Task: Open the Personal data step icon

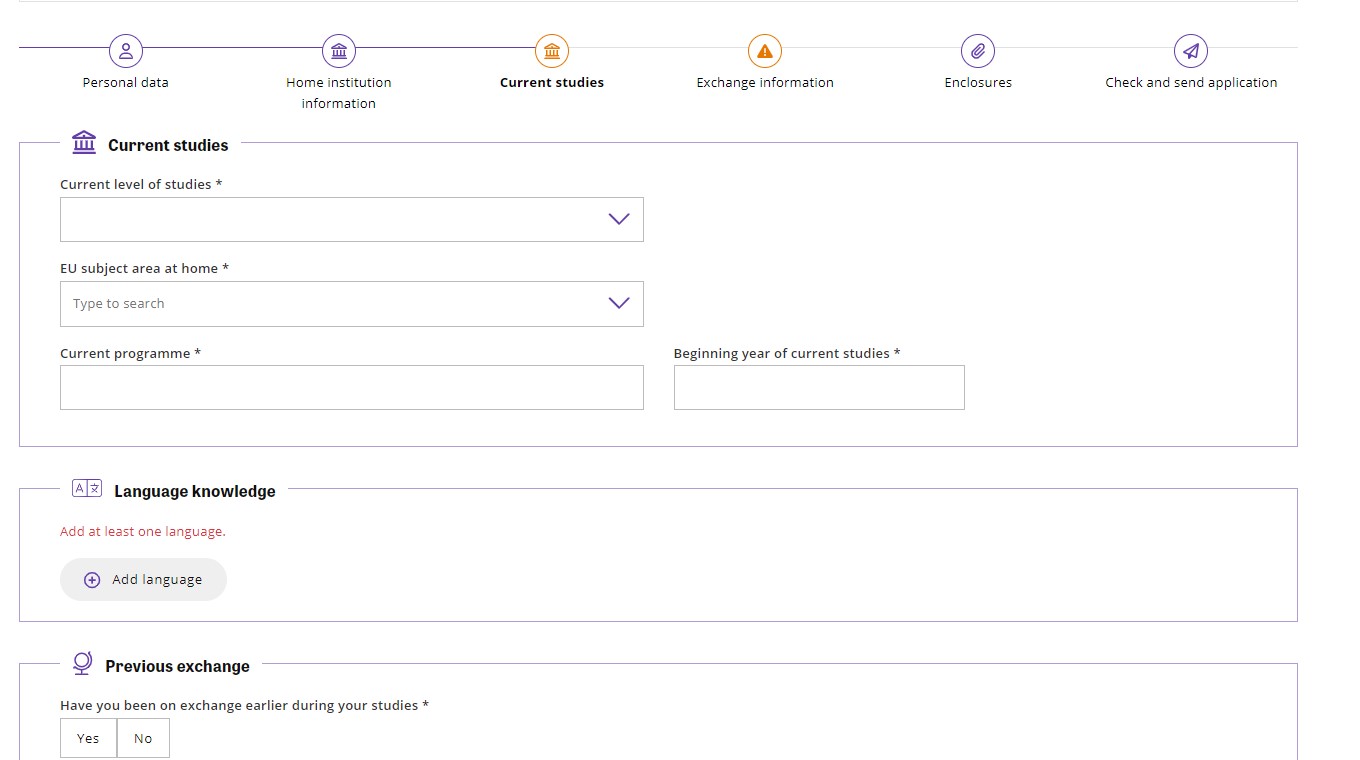Action: coord(125,50)
